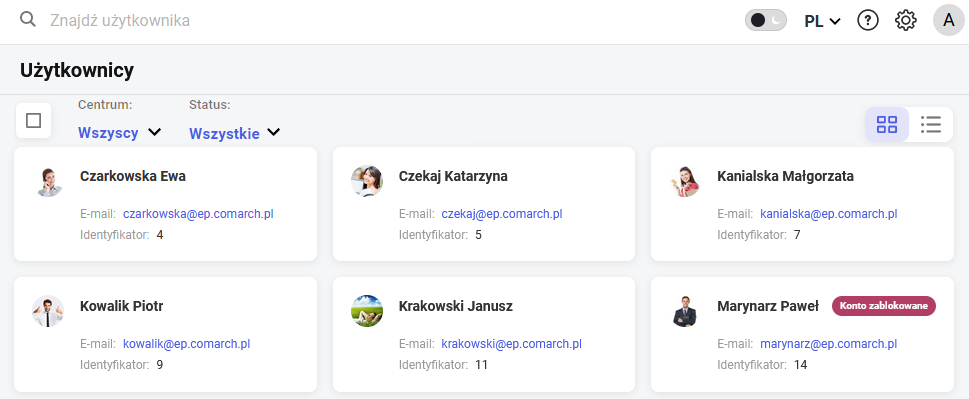The height and width of the screenshot is (399, 969).
Task: Open the PL language selector
Action: click(823, 21)
